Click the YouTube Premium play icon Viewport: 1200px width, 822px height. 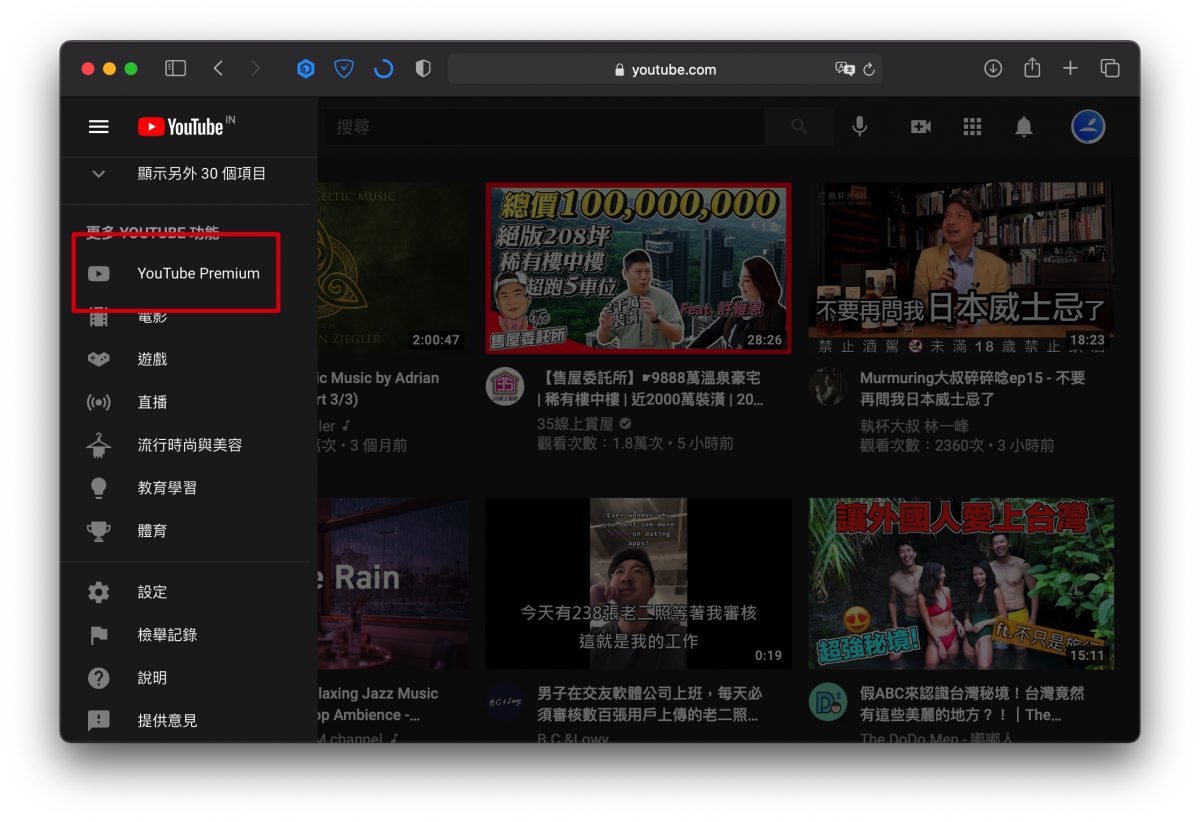[98, 273]
